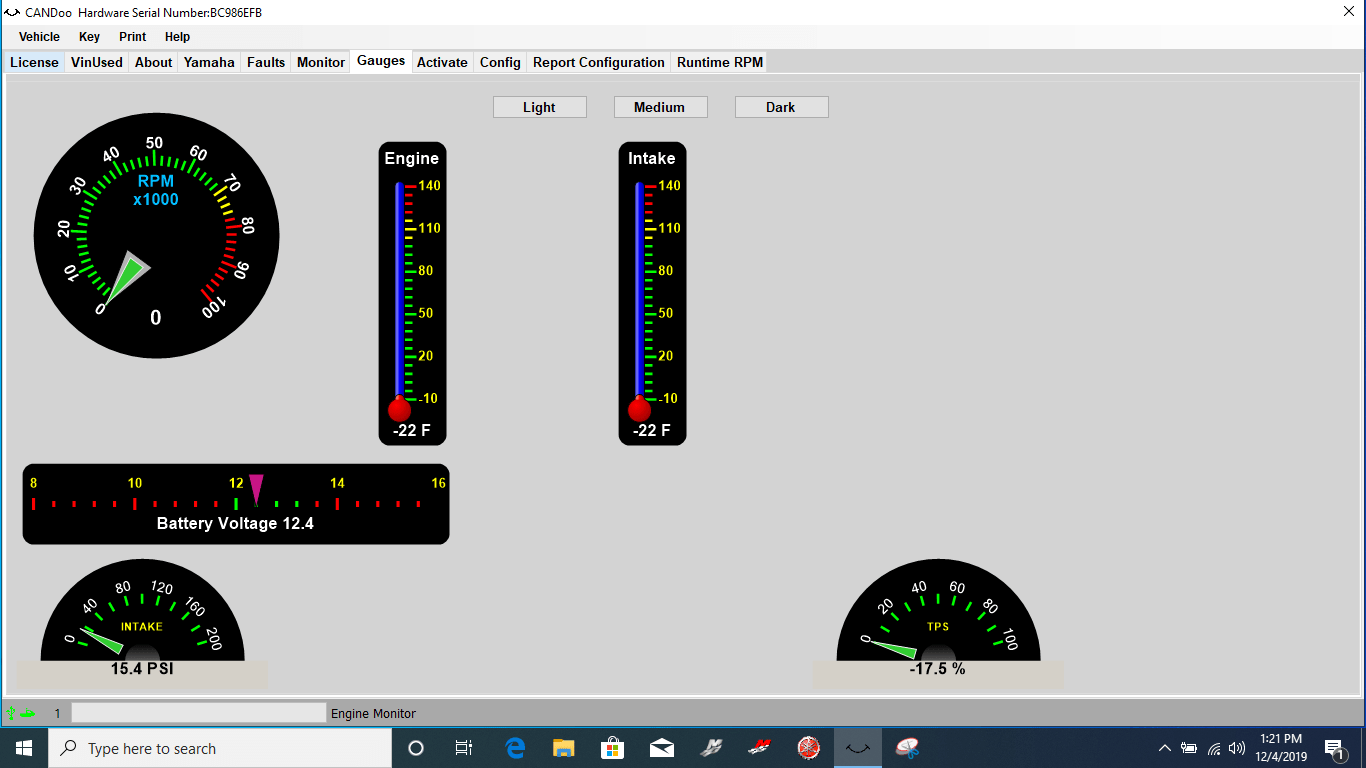Screen dimensions: 1366x768
Task: Open the Monitor tab
Action: [320, 61]
